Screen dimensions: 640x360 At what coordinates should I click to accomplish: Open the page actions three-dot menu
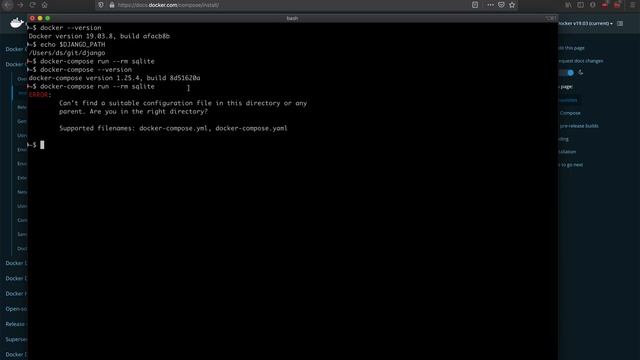pos(490,5)
